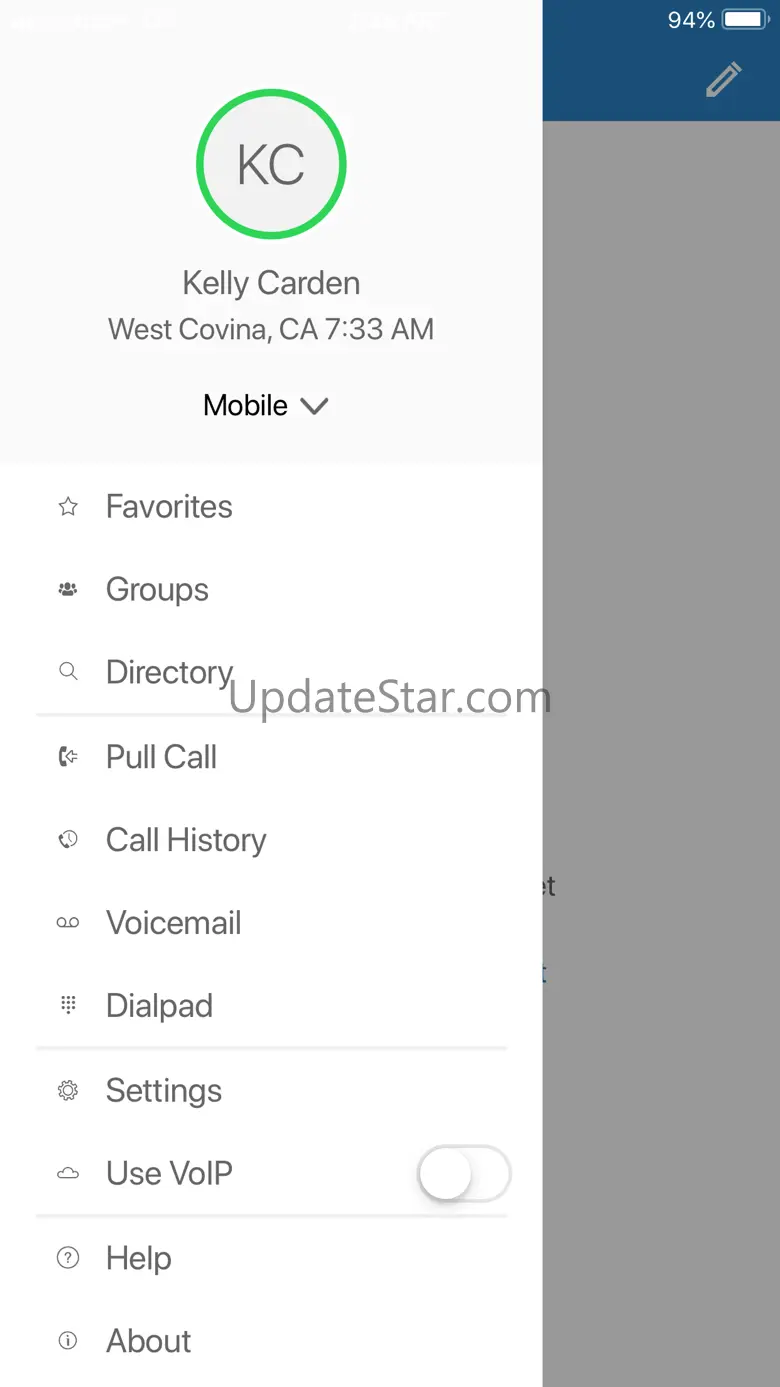Expand the Mobile chevron arrow
Image resolution: width=780 pixels, height=1387 pixels.
[x=315, y=406]
